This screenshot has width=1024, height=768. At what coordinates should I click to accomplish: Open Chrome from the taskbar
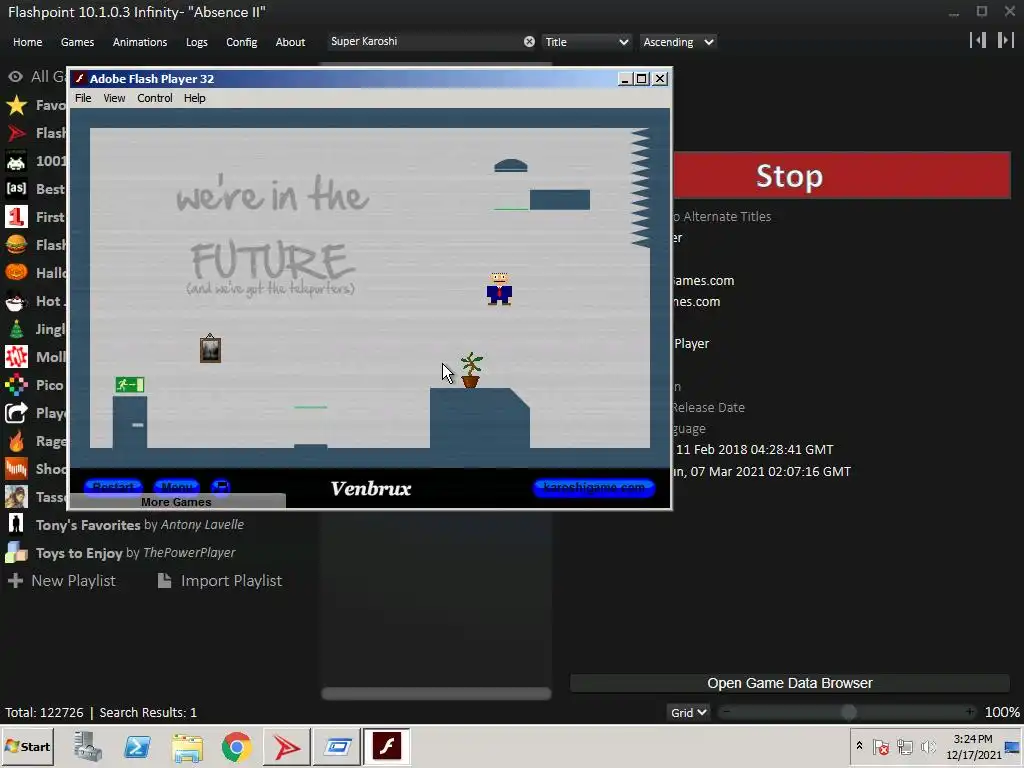point(236,746)
